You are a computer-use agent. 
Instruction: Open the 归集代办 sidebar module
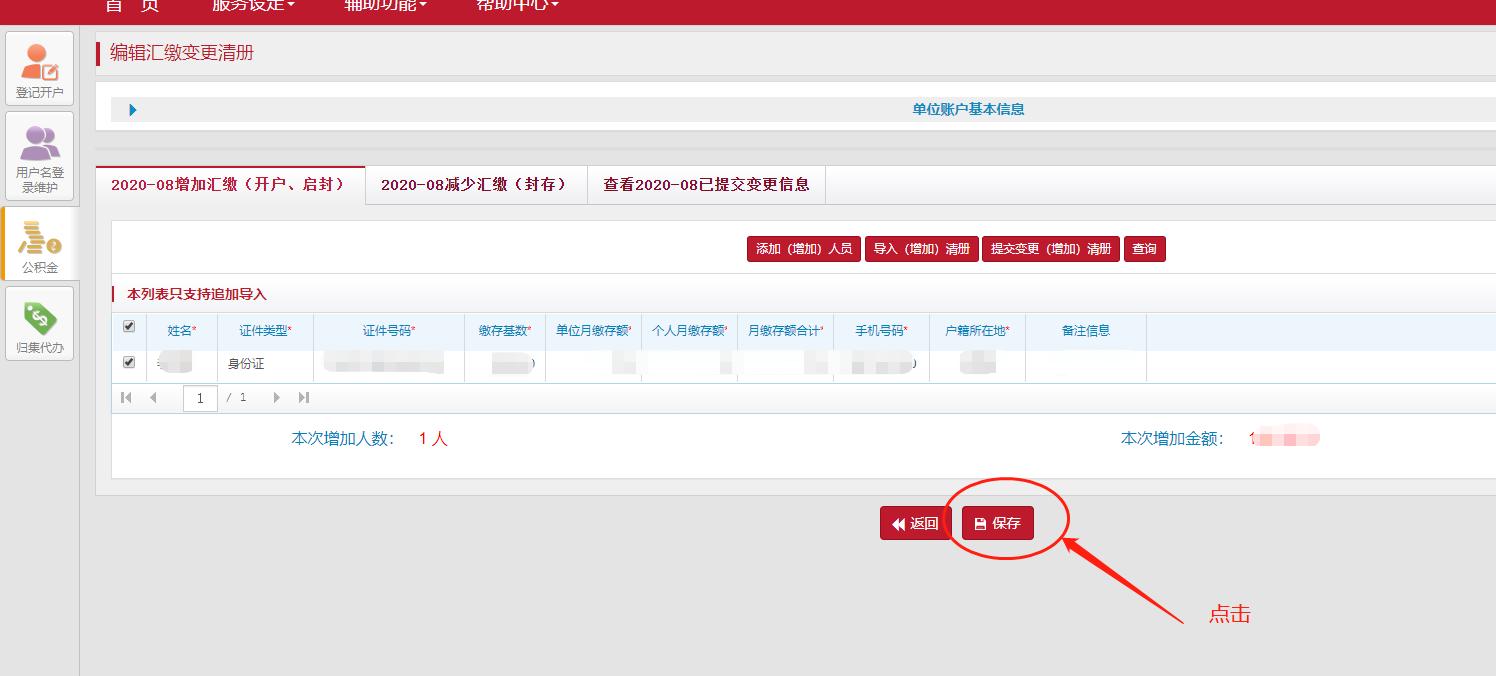coord(39,322)
